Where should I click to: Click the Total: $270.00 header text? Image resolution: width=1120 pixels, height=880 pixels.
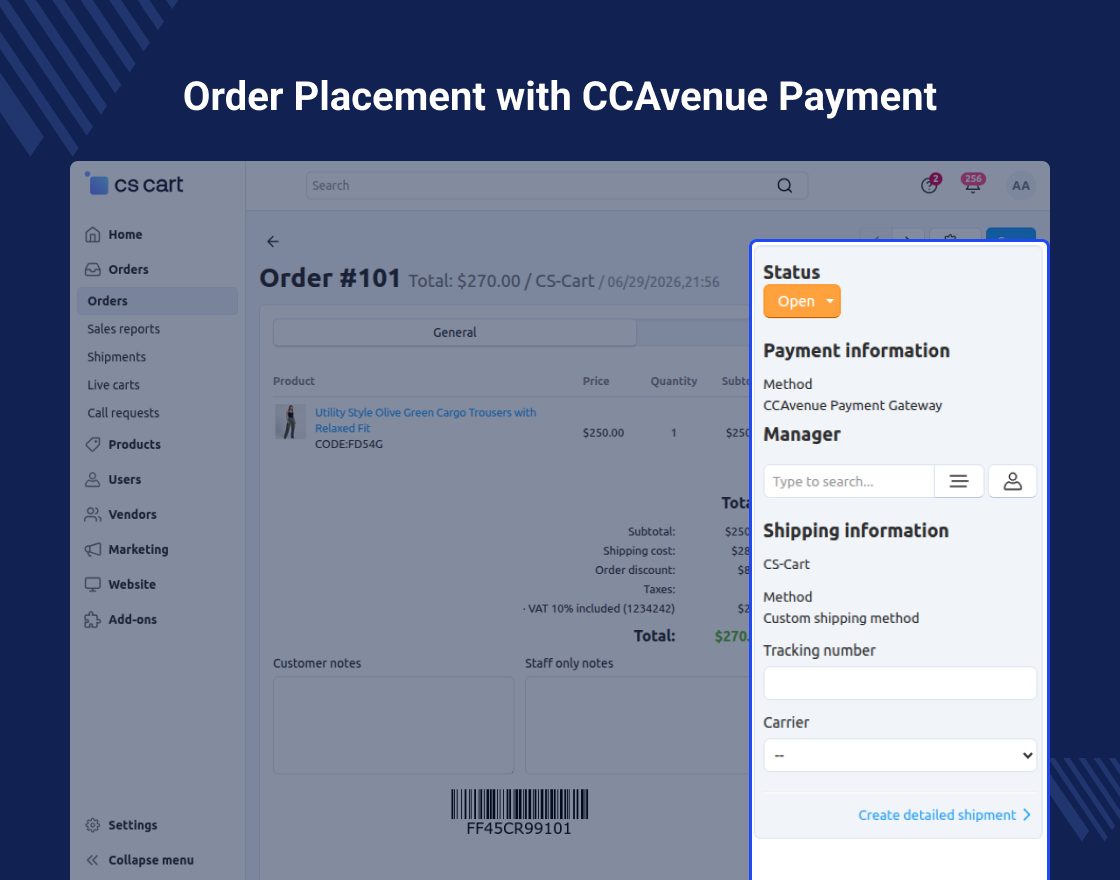point(464,281)
